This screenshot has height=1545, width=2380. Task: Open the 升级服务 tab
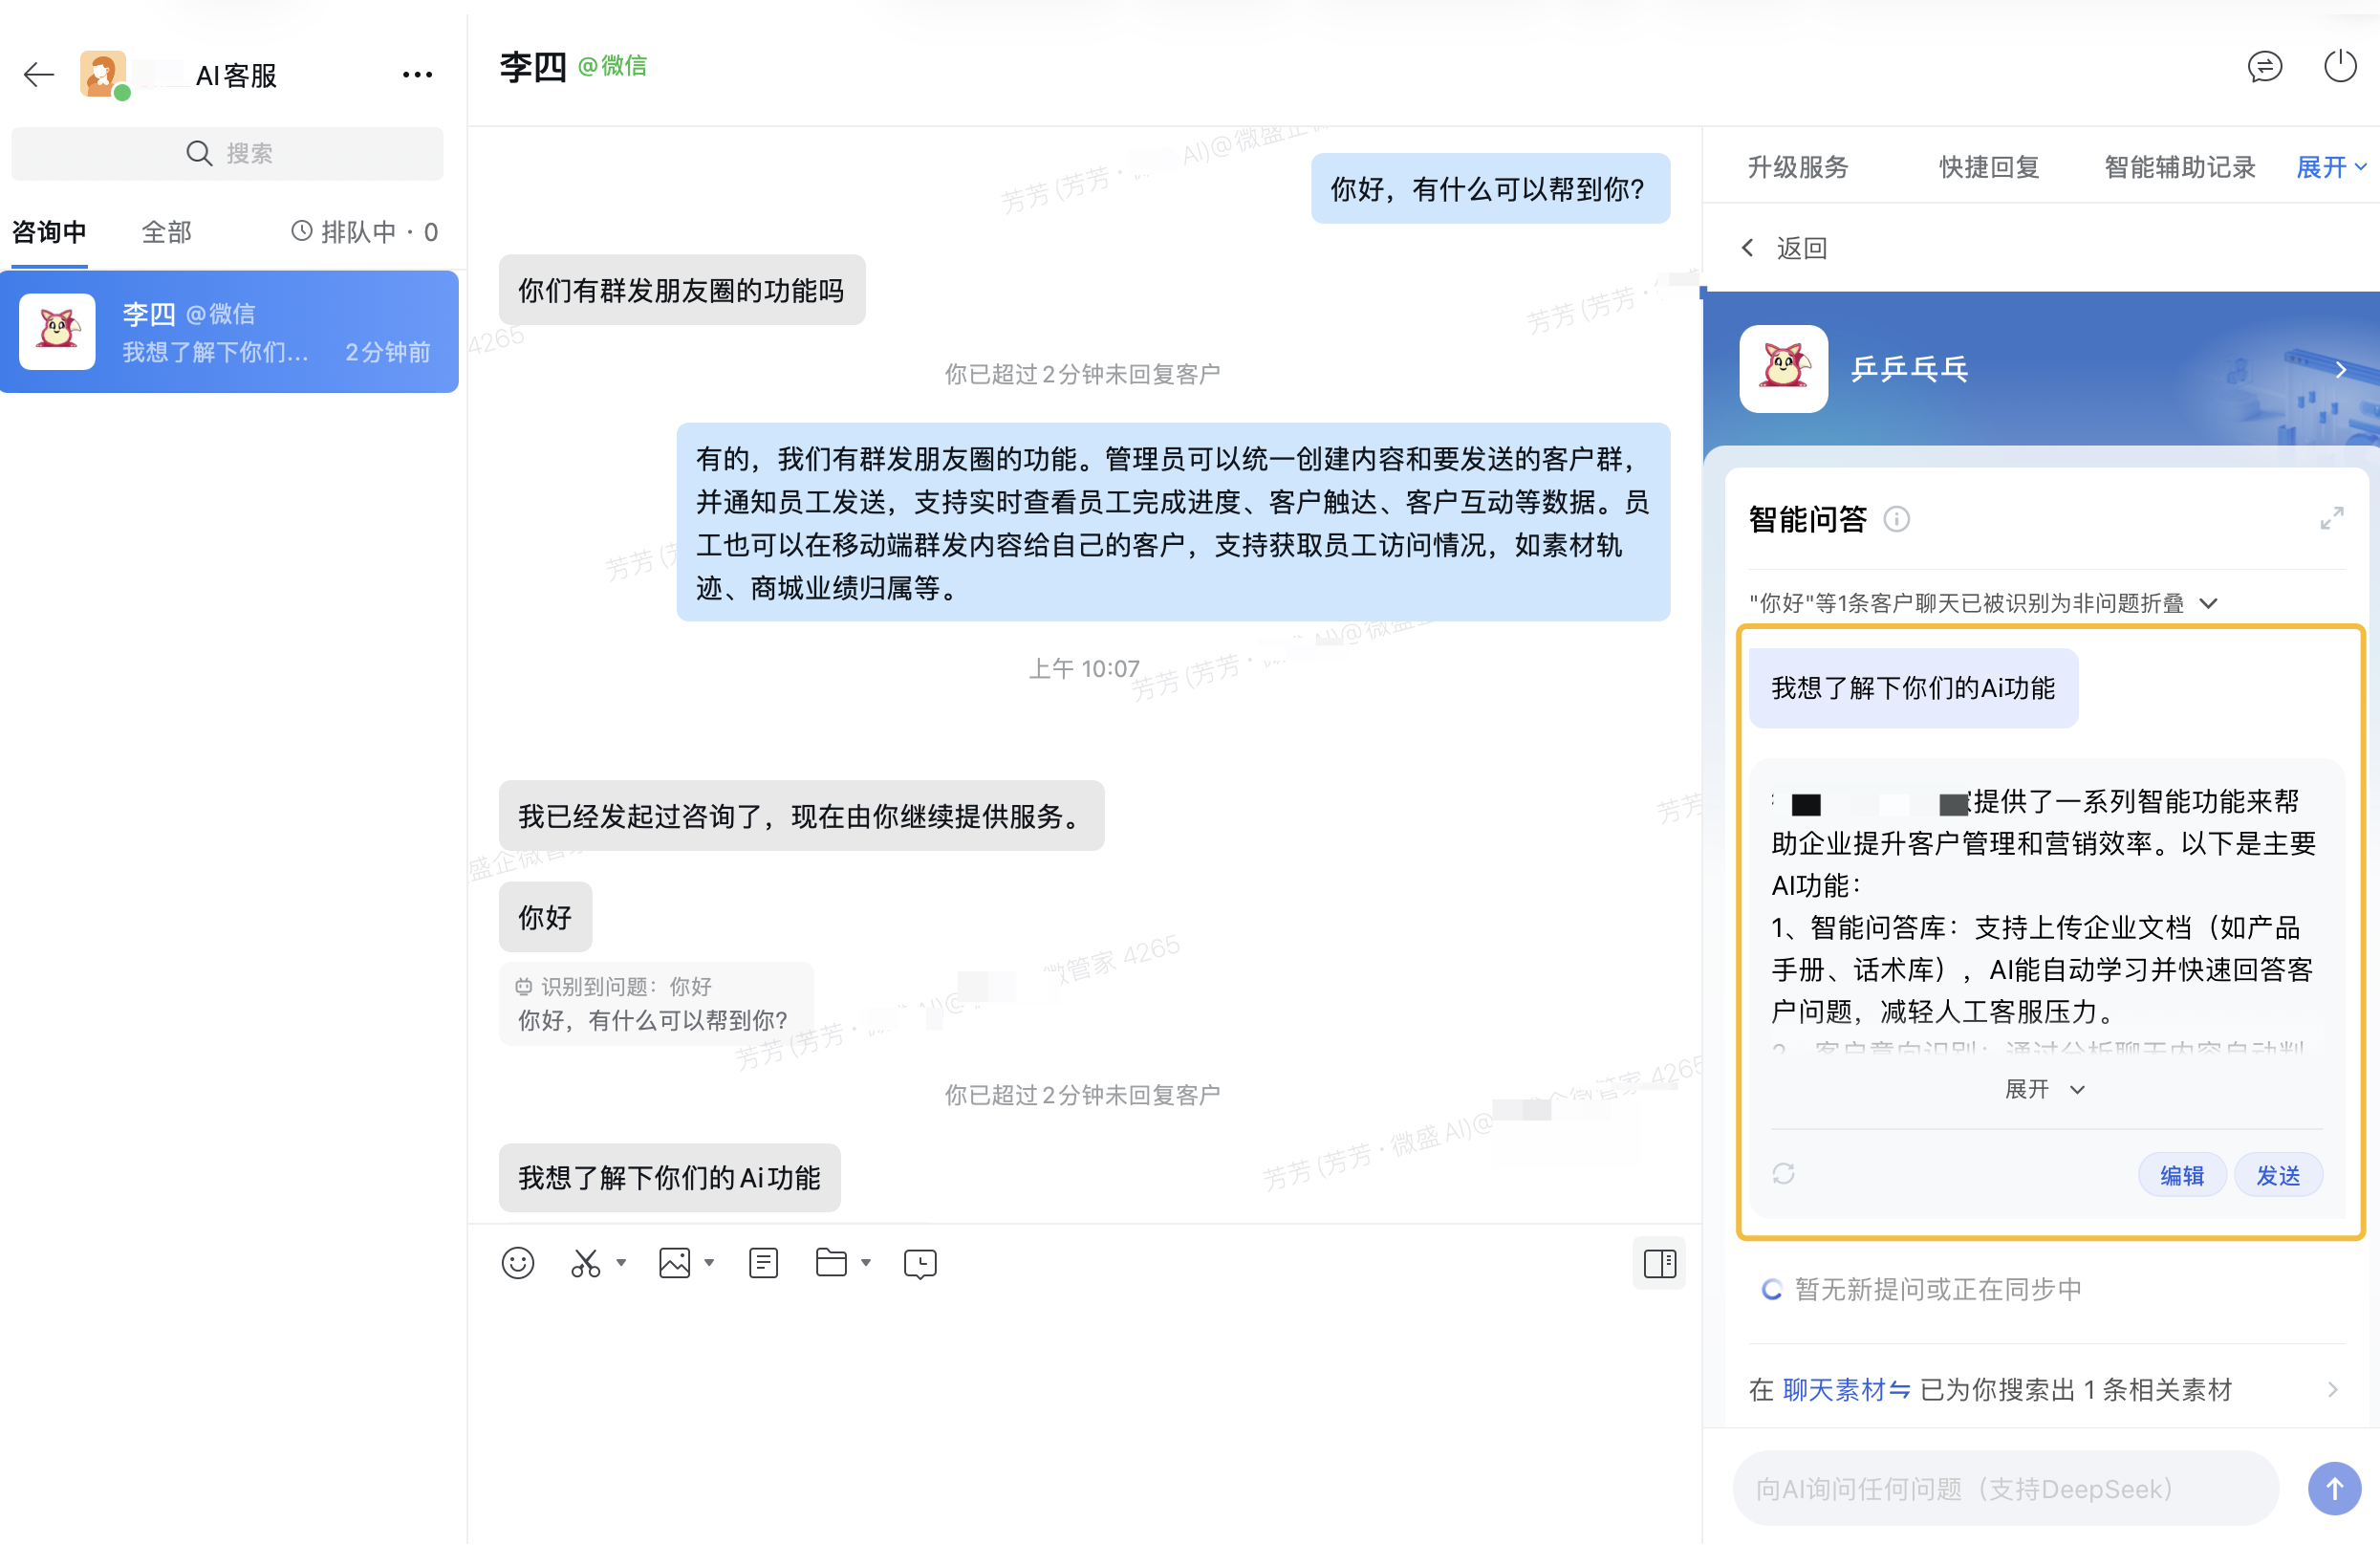click(x=1798, y=167)
